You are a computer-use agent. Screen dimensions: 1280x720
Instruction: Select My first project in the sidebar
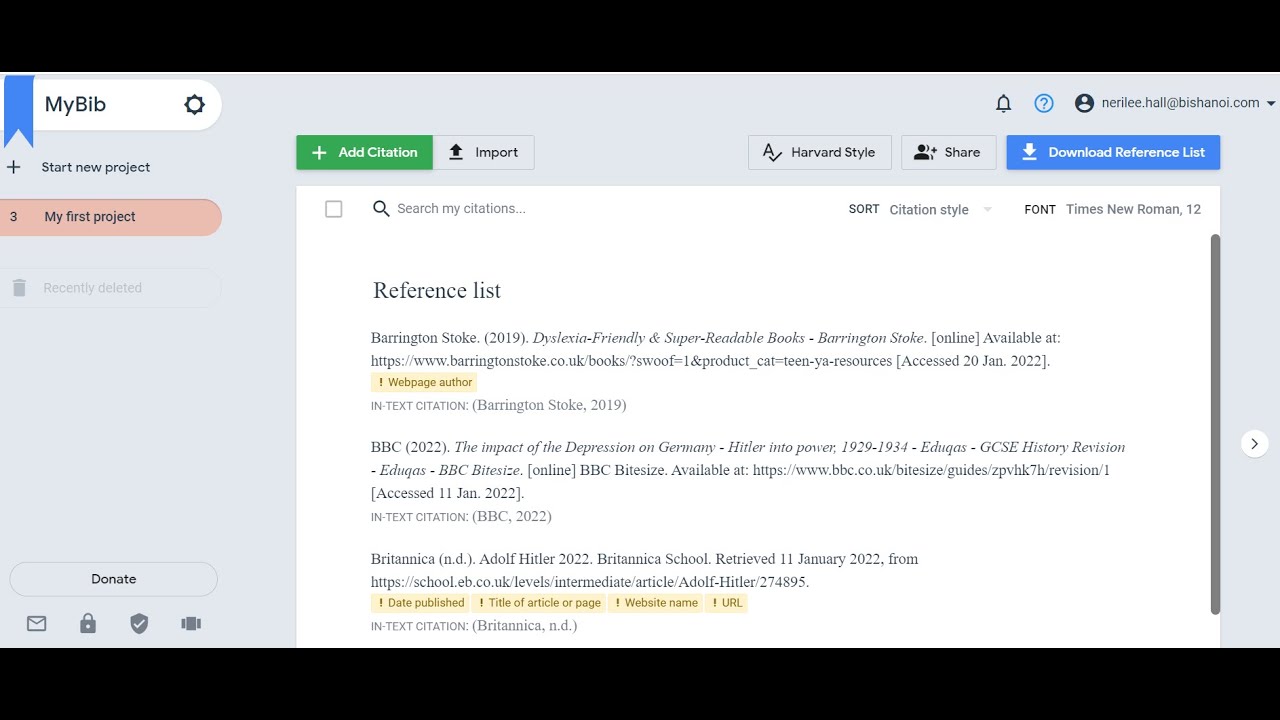[x=110, y=217]
